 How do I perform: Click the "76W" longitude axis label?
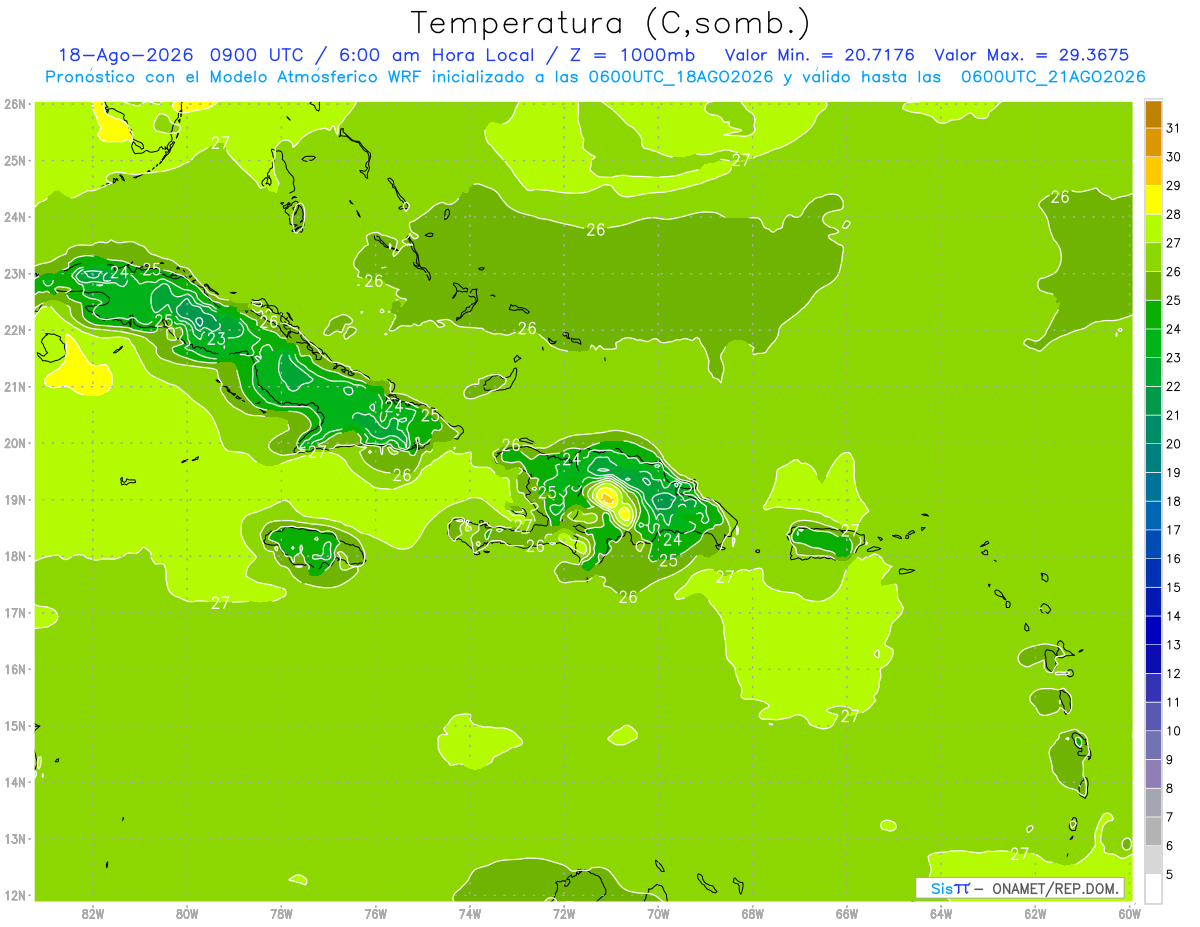[x=376, y=913]
